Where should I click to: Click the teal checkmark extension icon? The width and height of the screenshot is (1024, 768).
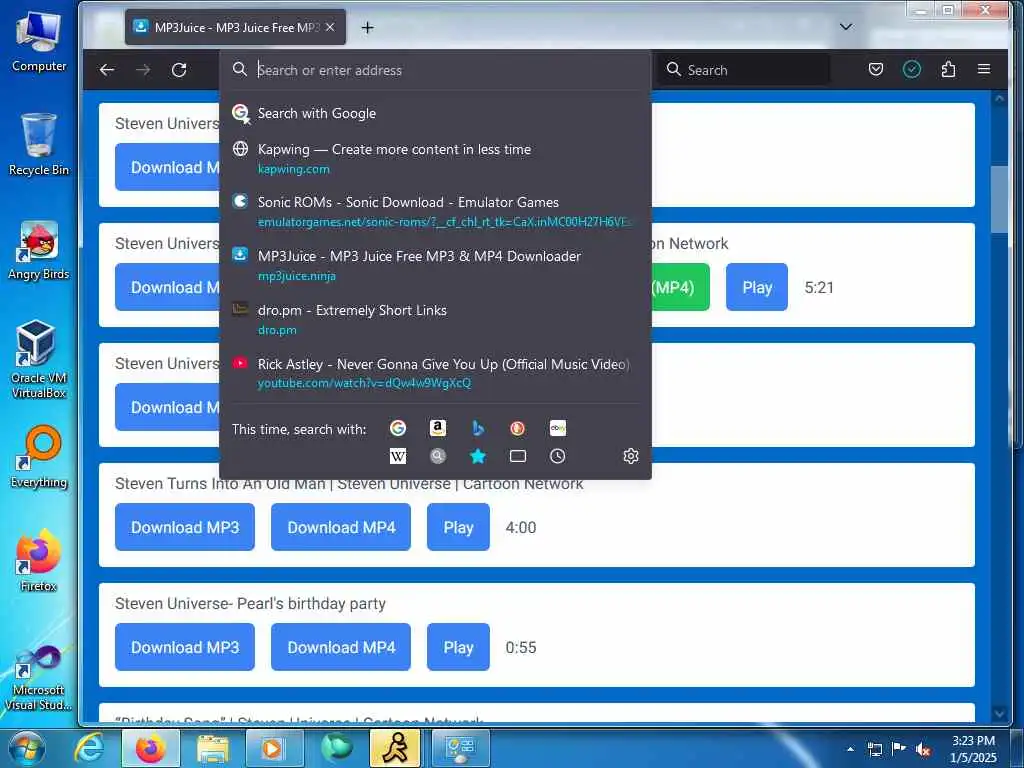pos(912,69)
